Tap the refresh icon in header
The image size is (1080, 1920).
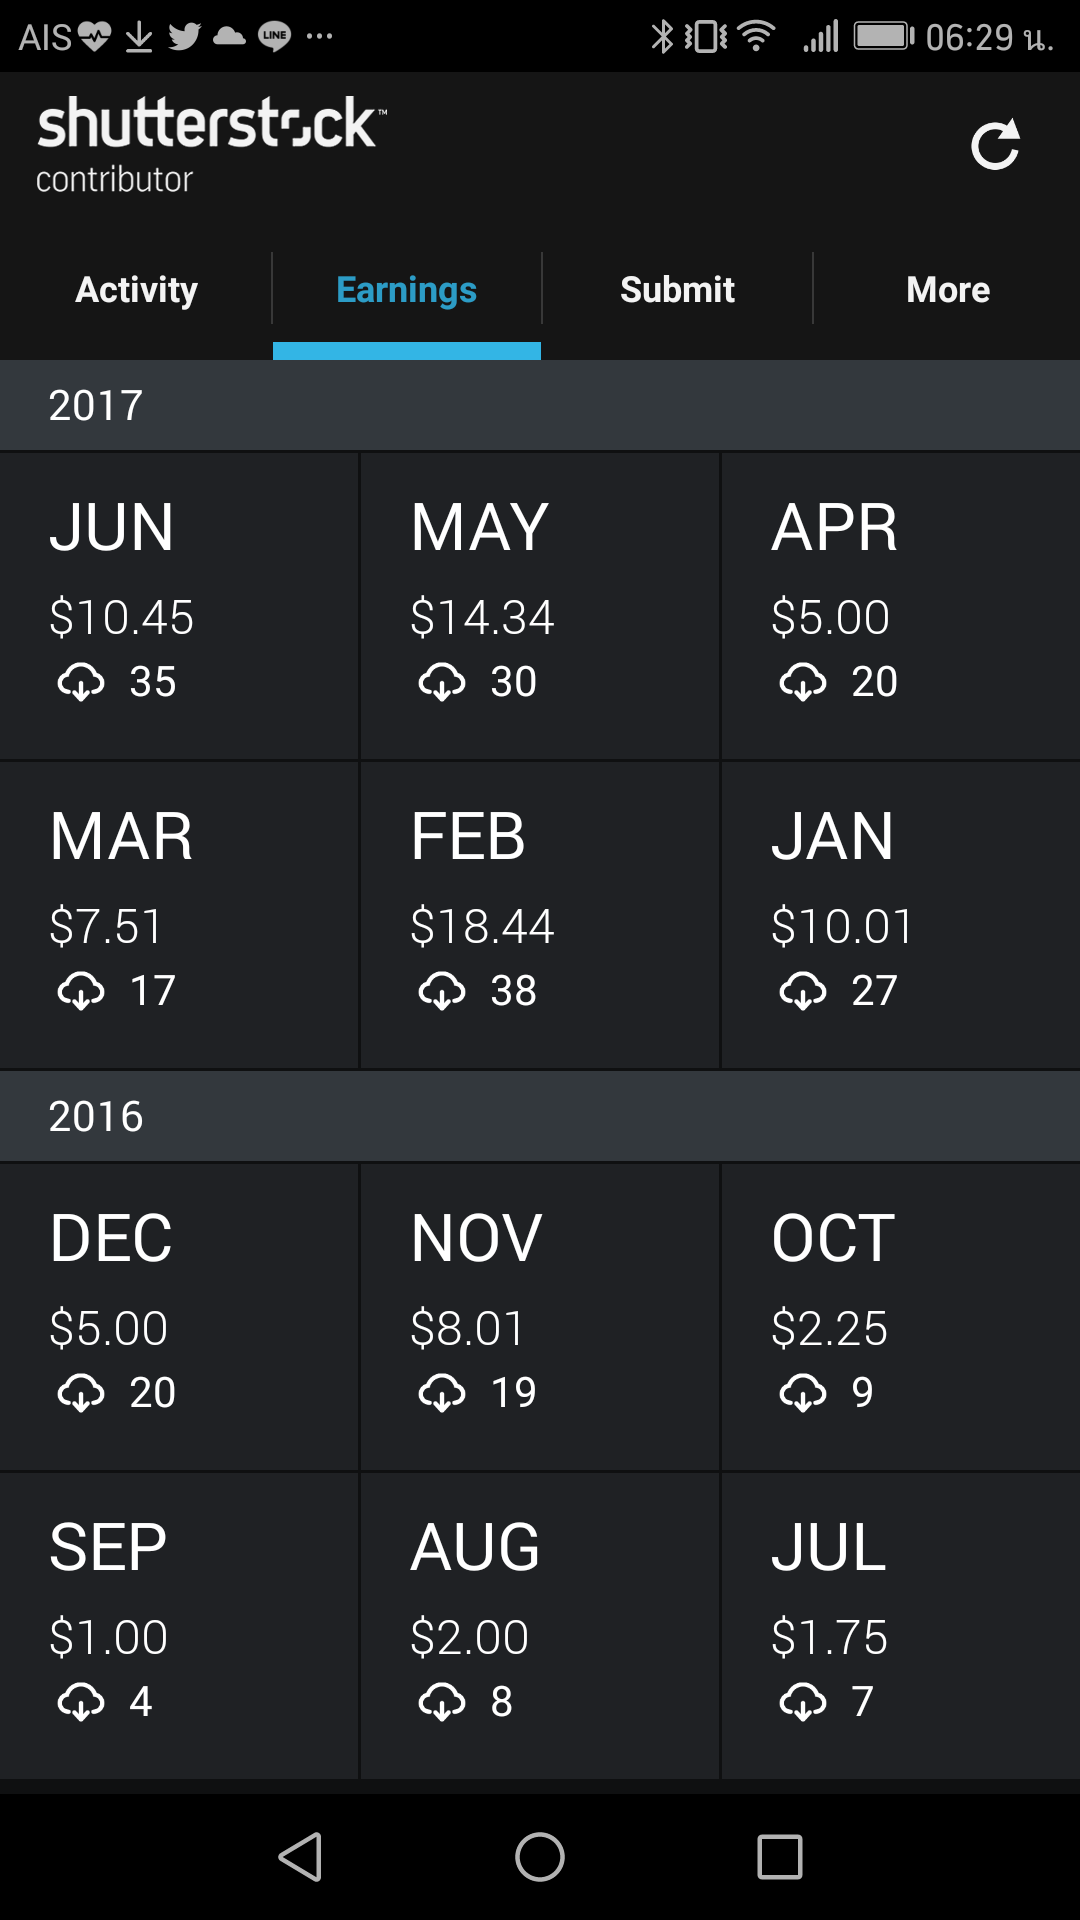click(995, 146)
